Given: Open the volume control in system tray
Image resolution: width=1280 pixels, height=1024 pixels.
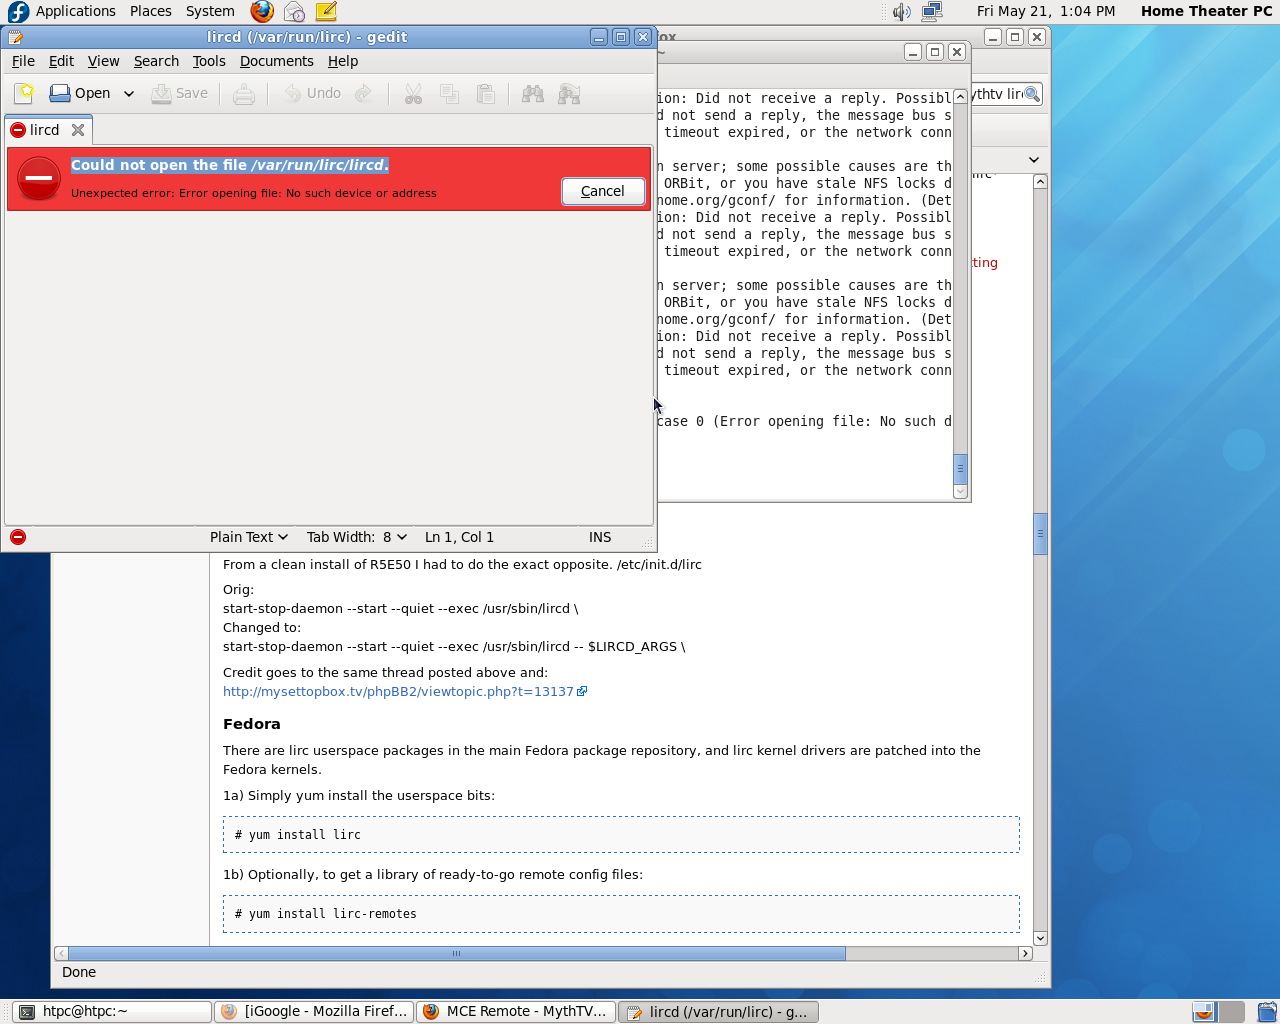Looking at the screenshot, I should 901,12.
